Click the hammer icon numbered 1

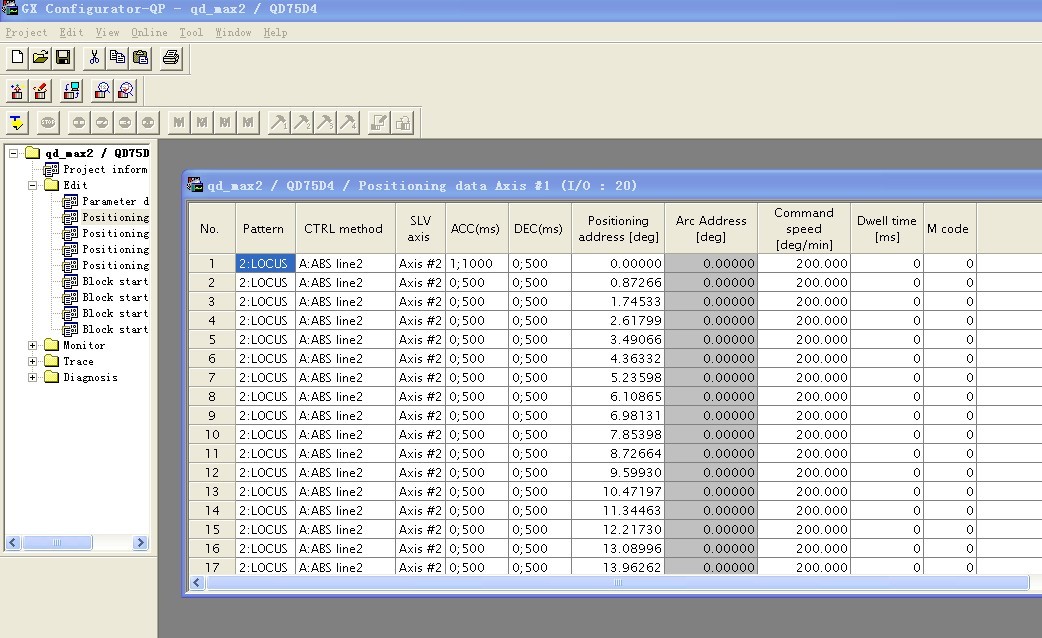point(279,122)
